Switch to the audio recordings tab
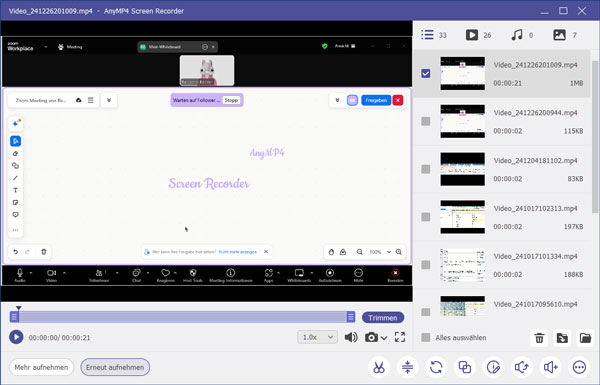This screenshot has width=600, height=385. click(x=522, y=35)
